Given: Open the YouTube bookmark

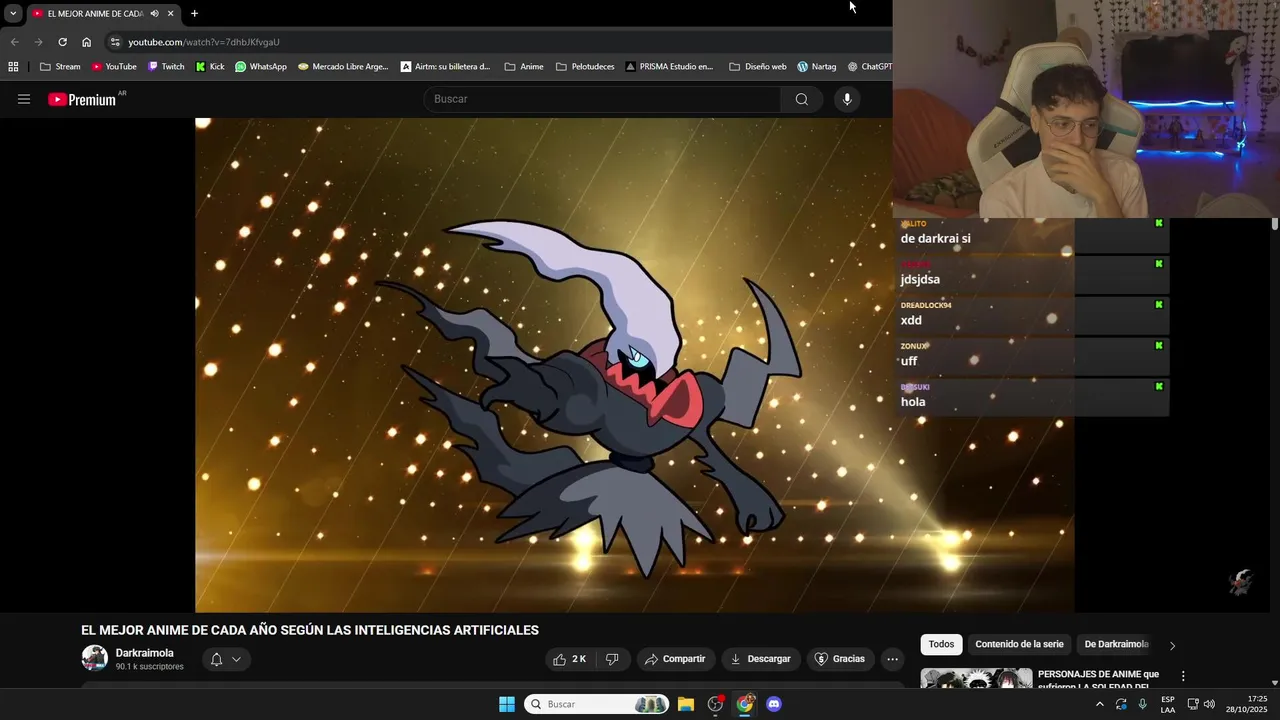Looking at the screenshot, I should coord(113,67).
